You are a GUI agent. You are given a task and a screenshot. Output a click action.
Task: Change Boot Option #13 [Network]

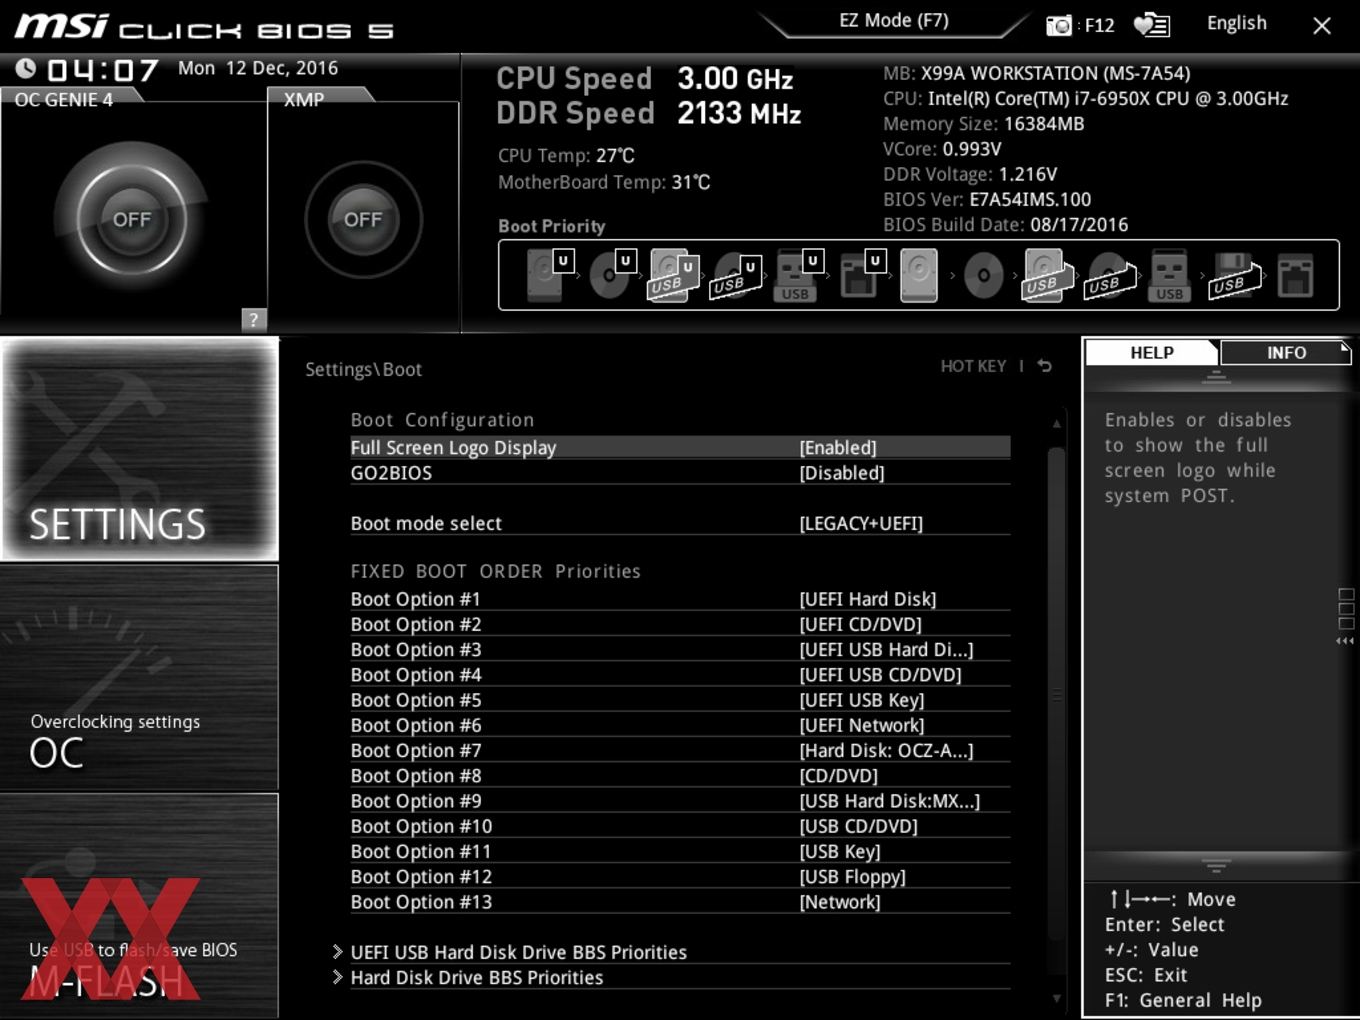point(840,902)
